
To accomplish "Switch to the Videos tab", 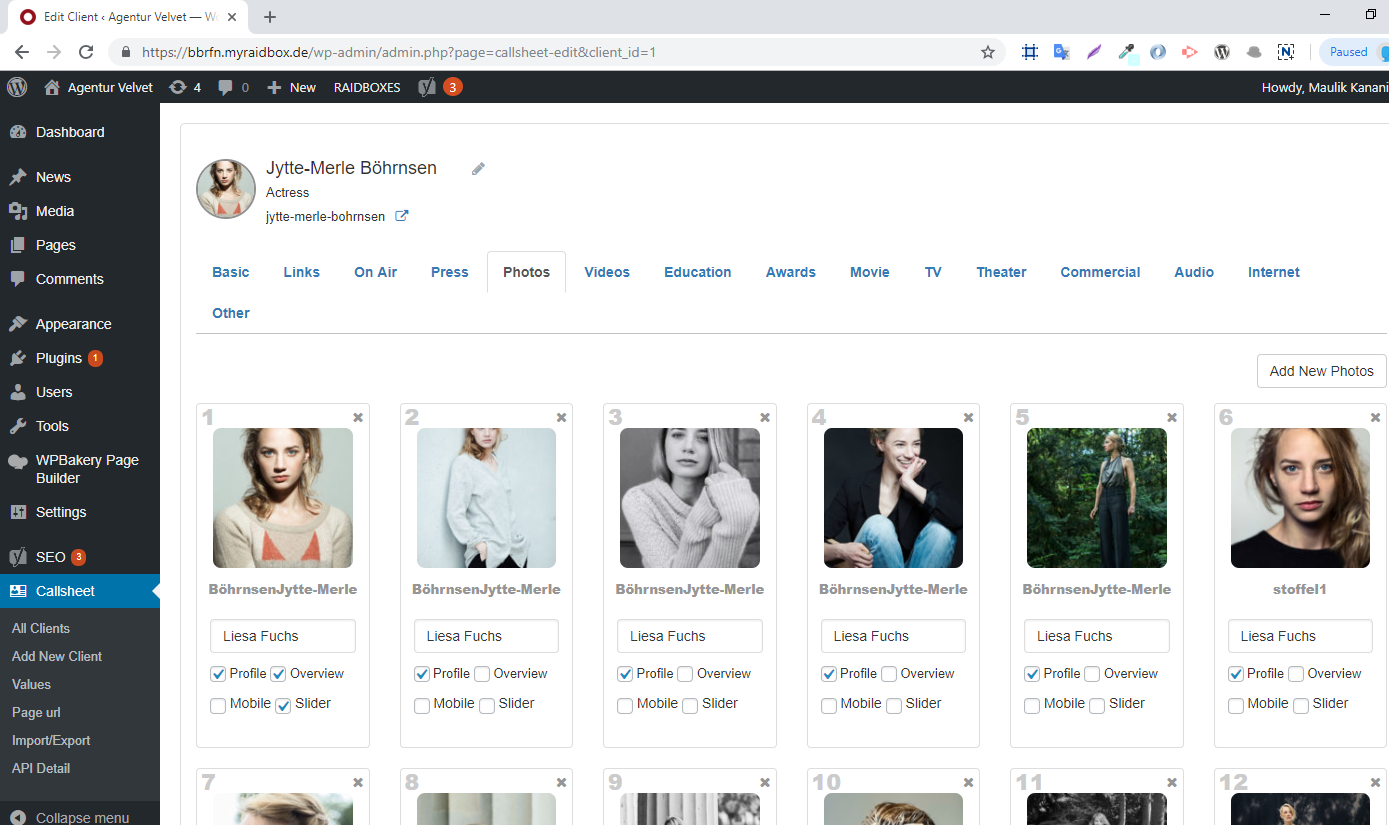I will pos(607,272).
